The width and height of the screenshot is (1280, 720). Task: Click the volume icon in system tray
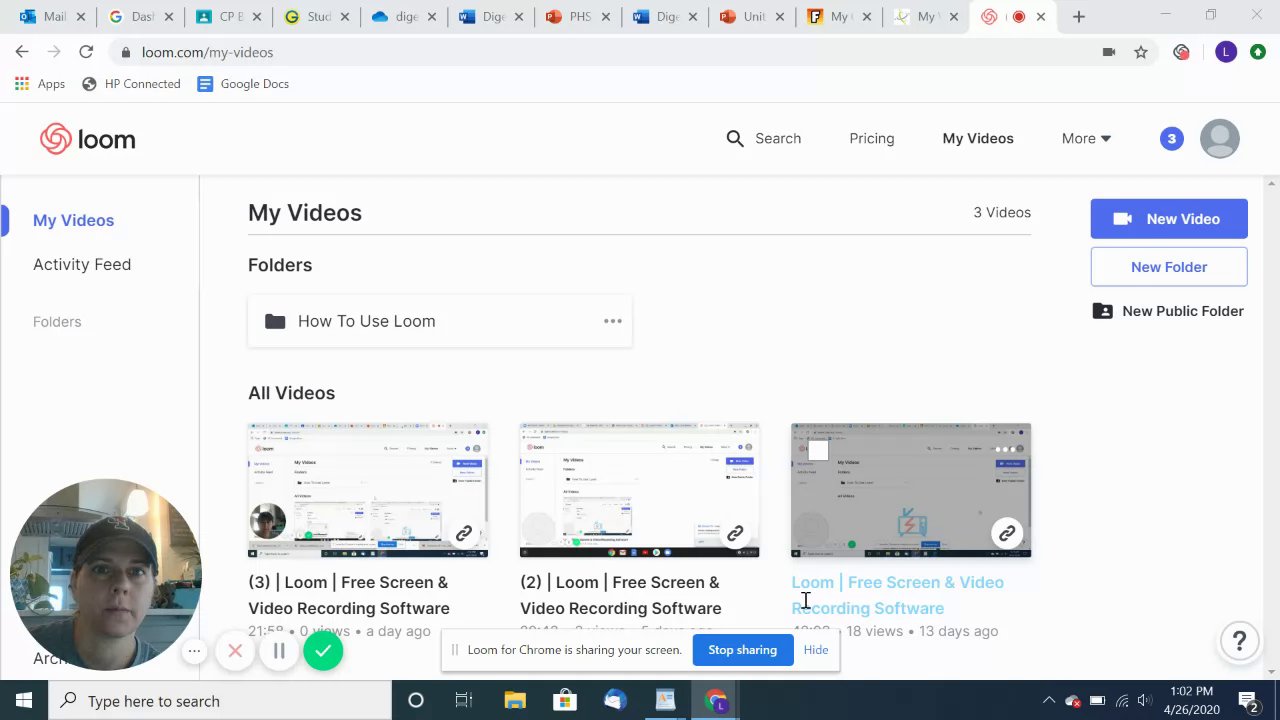(x=1144, y=701)
